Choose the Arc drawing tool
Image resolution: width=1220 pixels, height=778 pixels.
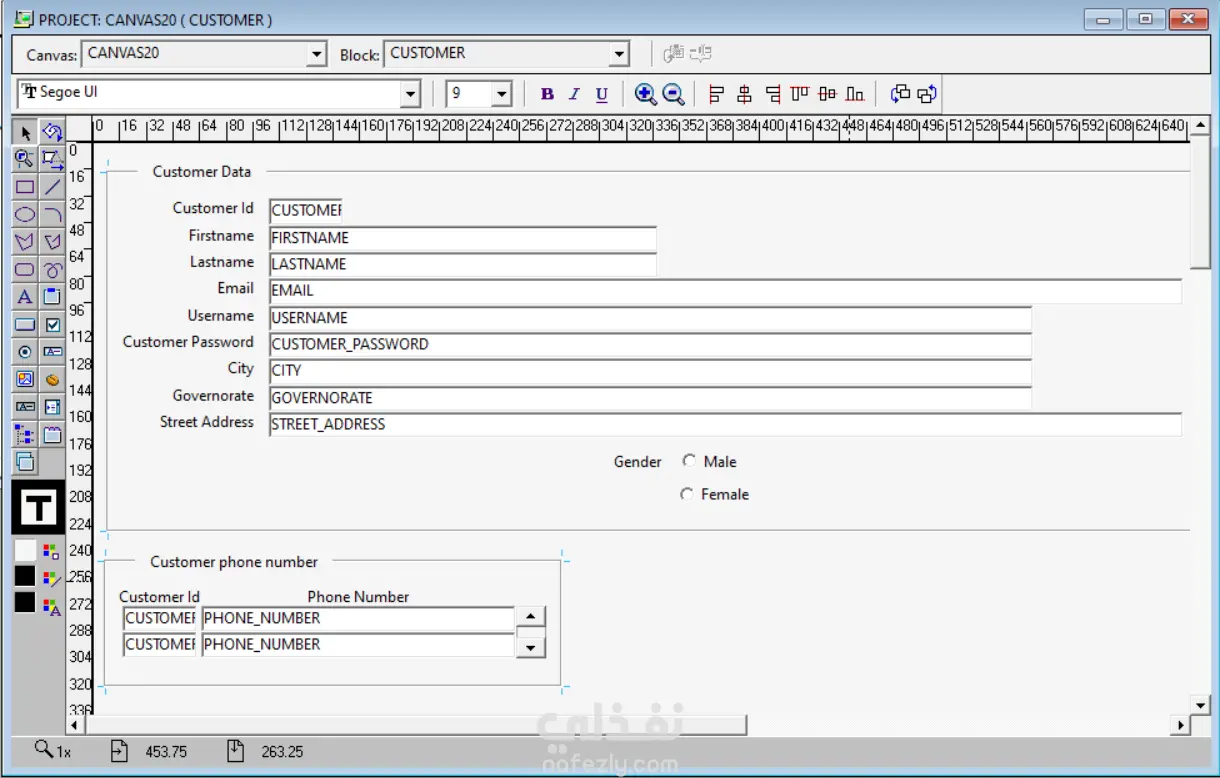(53, 214)
